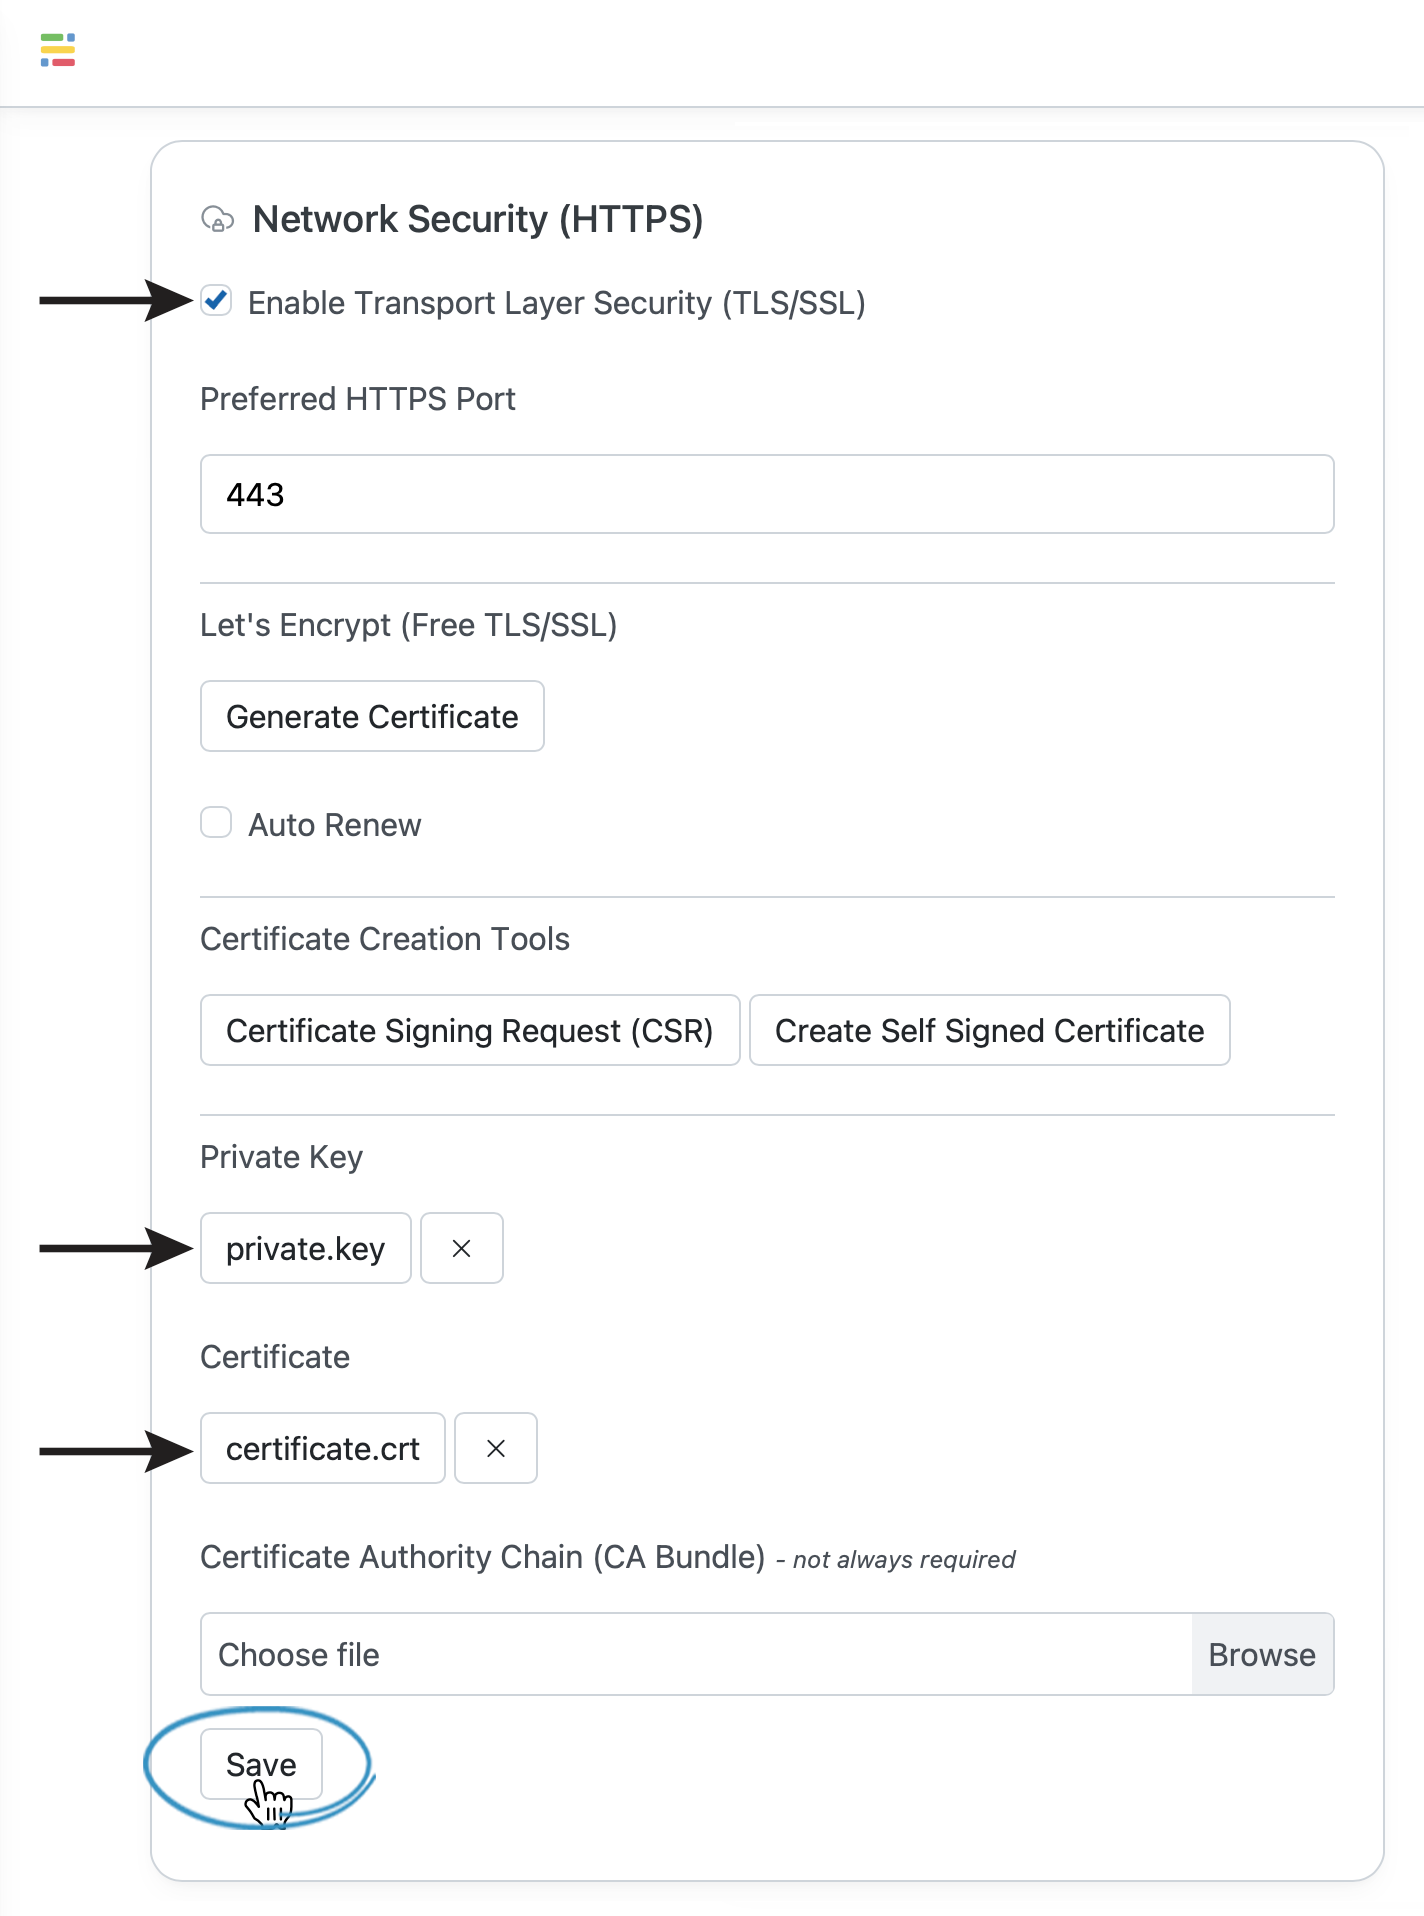The image size is (1424, 1916).
Task: Disable the Enable Transport Layer Security checkbox
Action: [216, 301]
